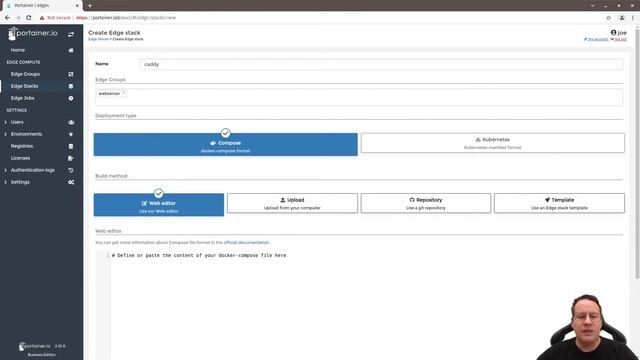
Task: Click the Edge Jobs clock icon
Action: 71,98
